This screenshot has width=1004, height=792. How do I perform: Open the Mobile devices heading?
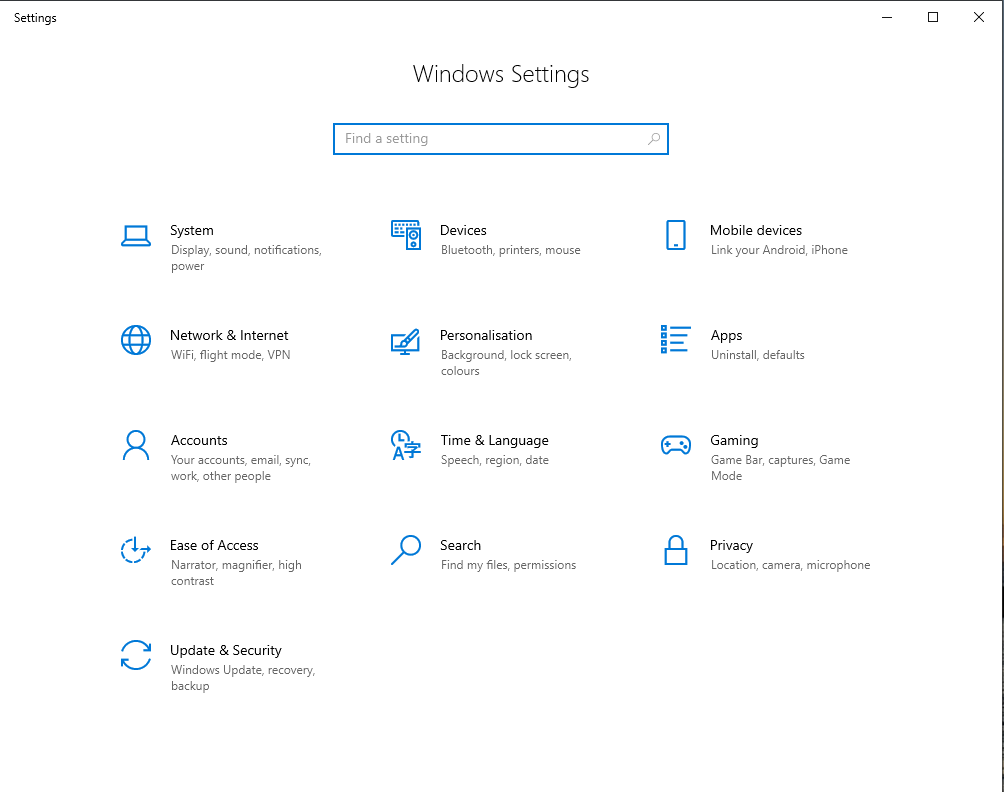pyautogui.click(x=756, y=230)
